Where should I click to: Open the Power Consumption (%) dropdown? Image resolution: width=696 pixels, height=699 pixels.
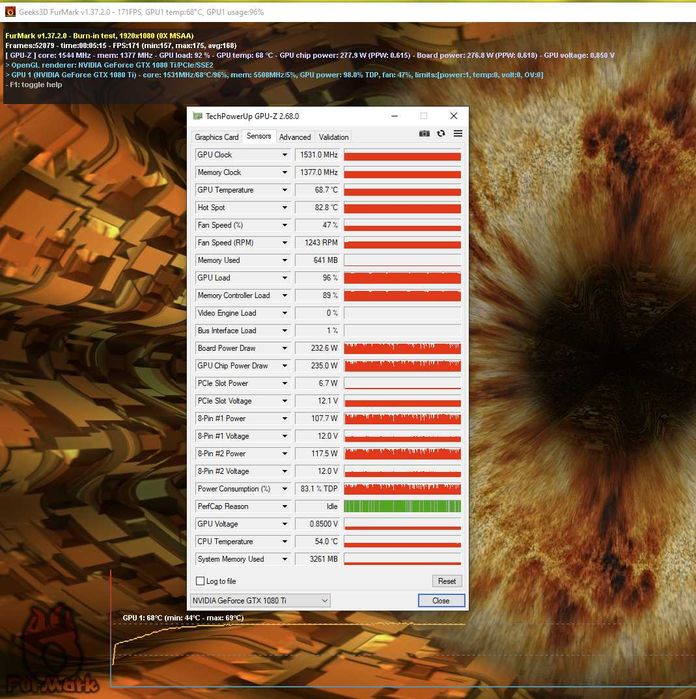click(284, 489)
